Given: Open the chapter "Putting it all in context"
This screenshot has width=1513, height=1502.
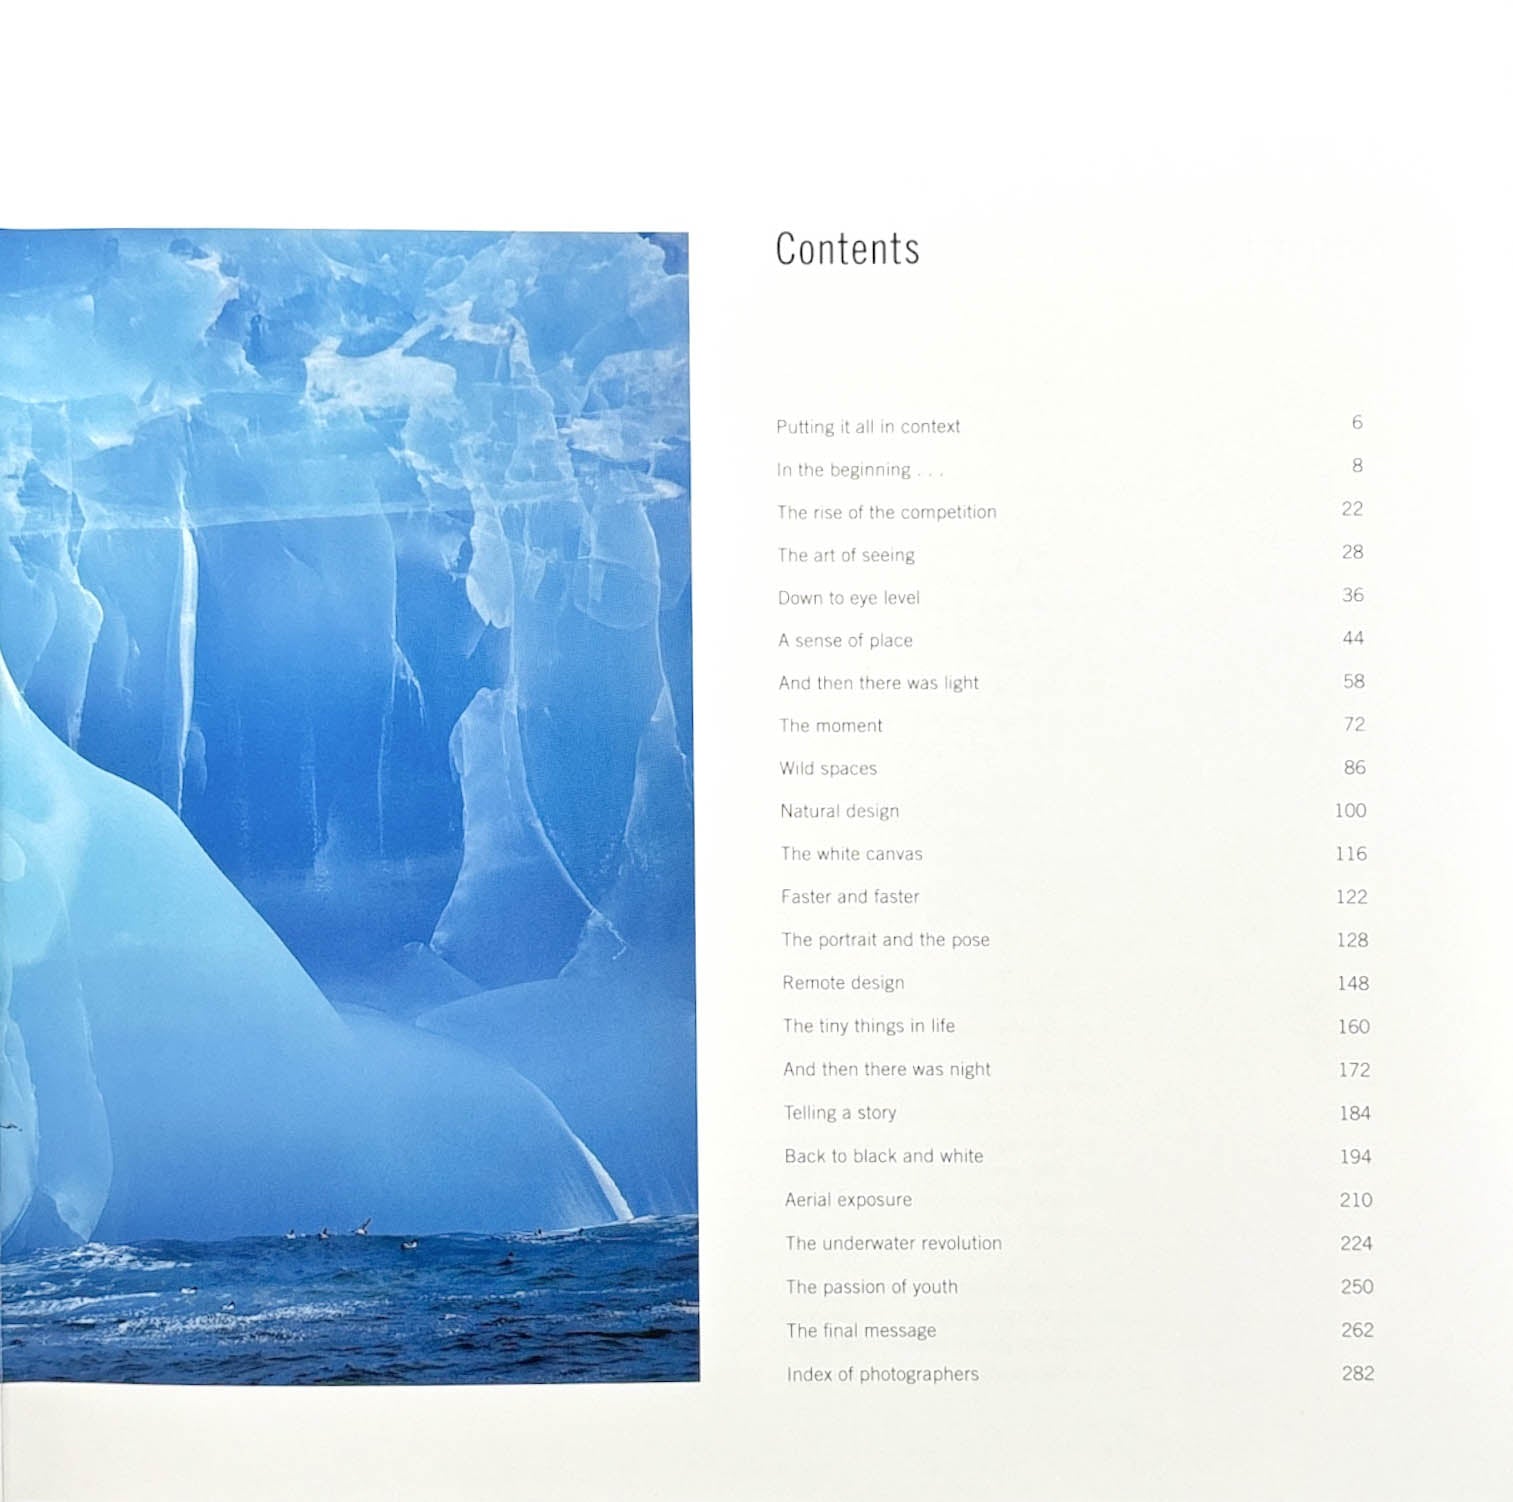Looking at the screenshot, I should point(868,426).
